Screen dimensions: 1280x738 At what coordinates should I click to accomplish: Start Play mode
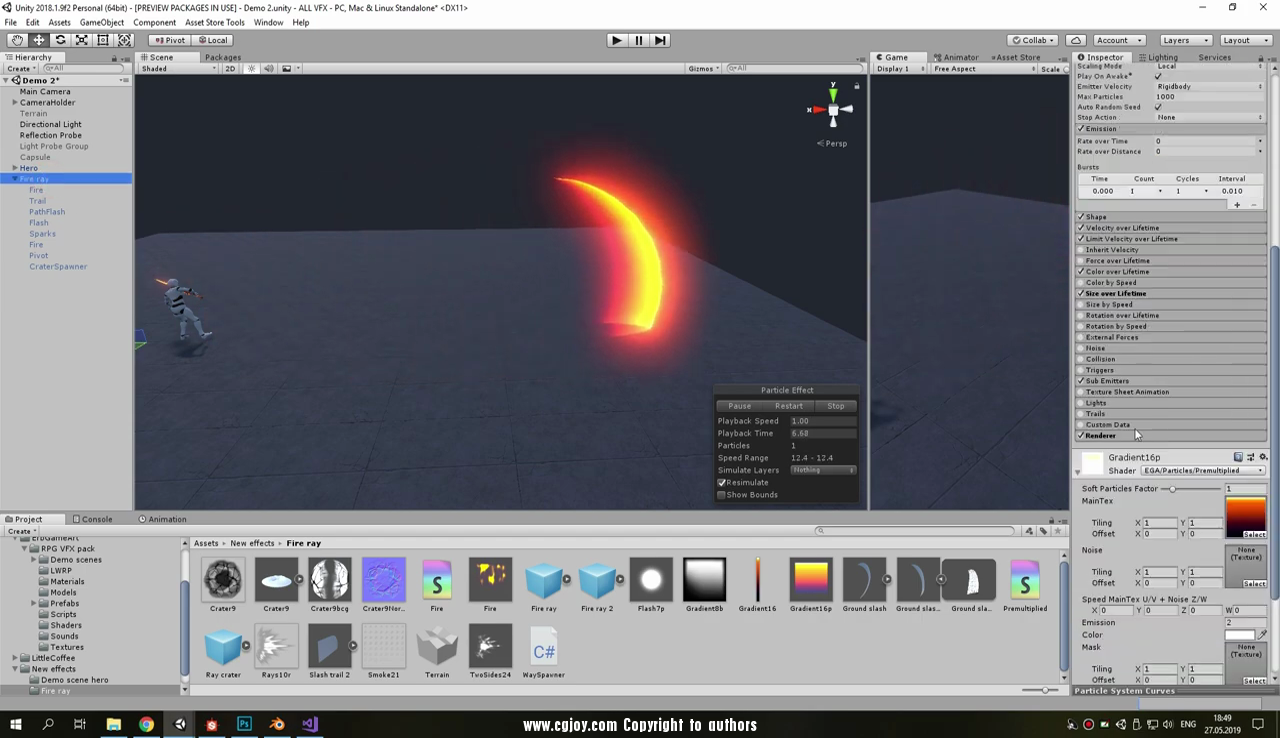coord(616,40)
